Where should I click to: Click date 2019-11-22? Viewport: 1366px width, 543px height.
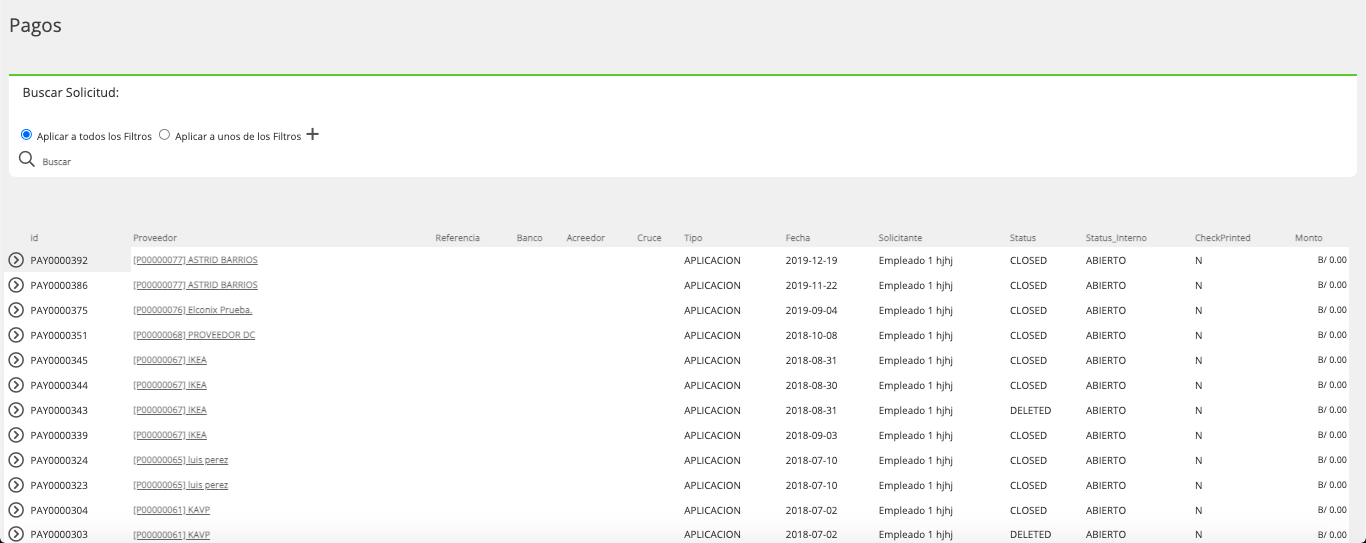812,285
